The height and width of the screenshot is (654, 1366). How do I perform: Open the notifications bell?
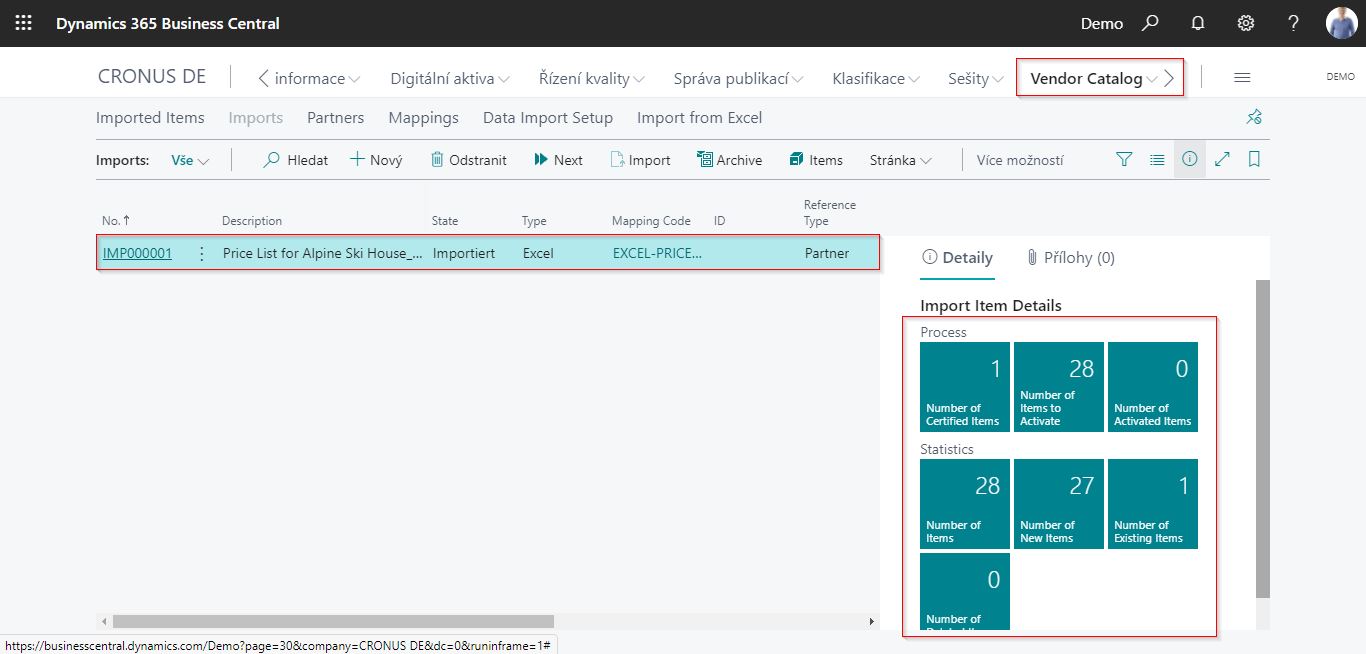coord(1198,23)
